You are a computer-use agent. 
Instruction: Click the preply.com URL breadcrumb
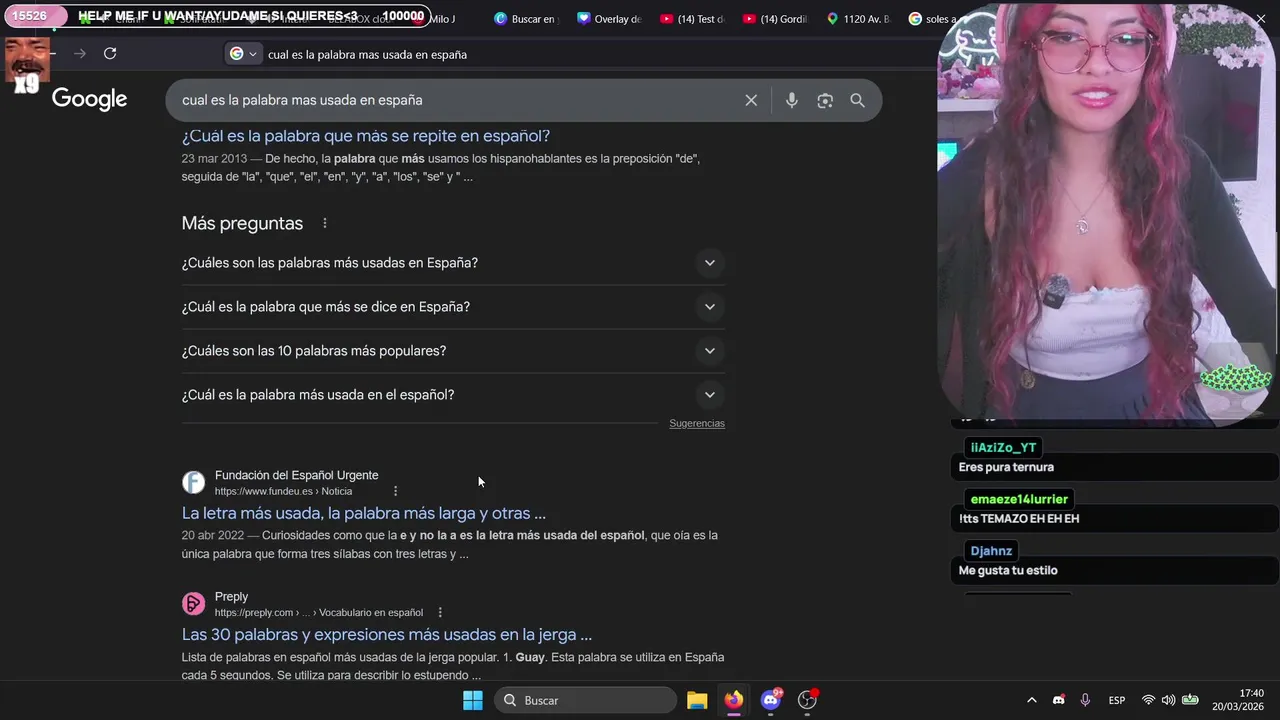318,612
